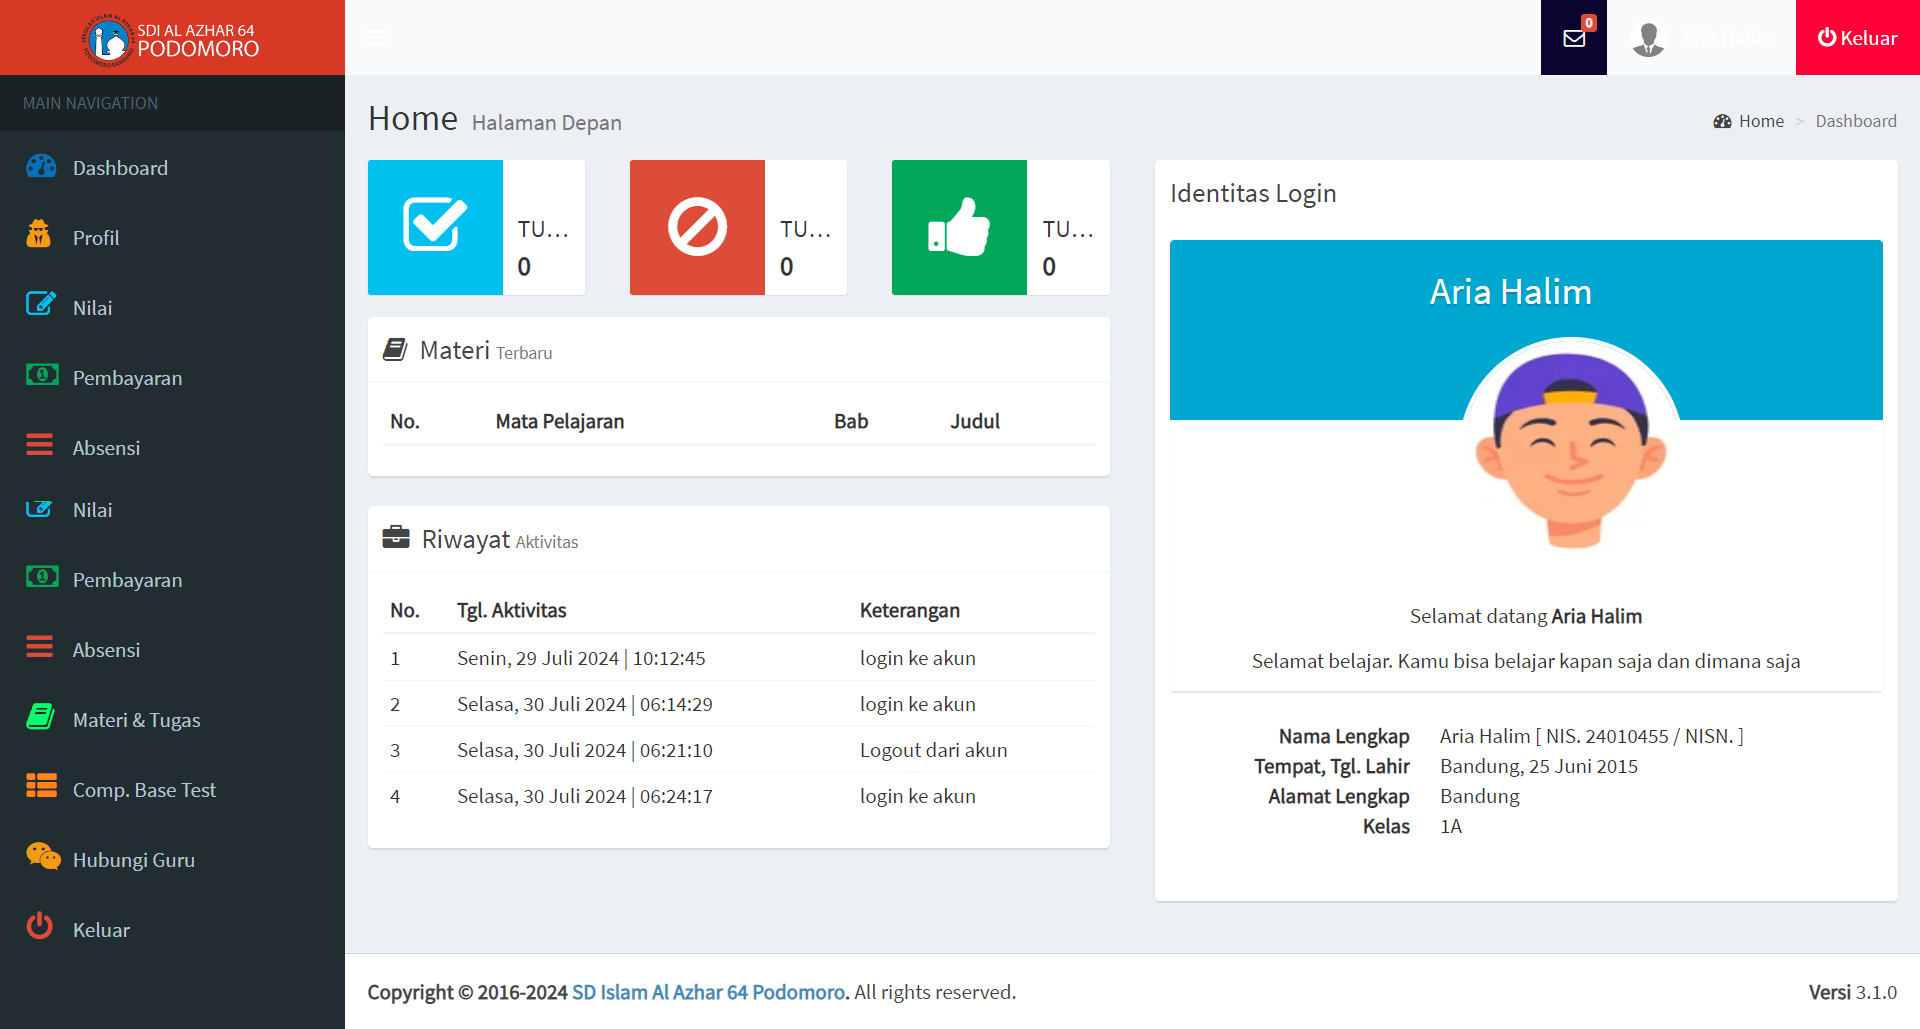This screenshot has height=1029, width=1920.
Task: Open SD Islam Al Azhar 64 Podomoro link
Action: tap(709, 992)
